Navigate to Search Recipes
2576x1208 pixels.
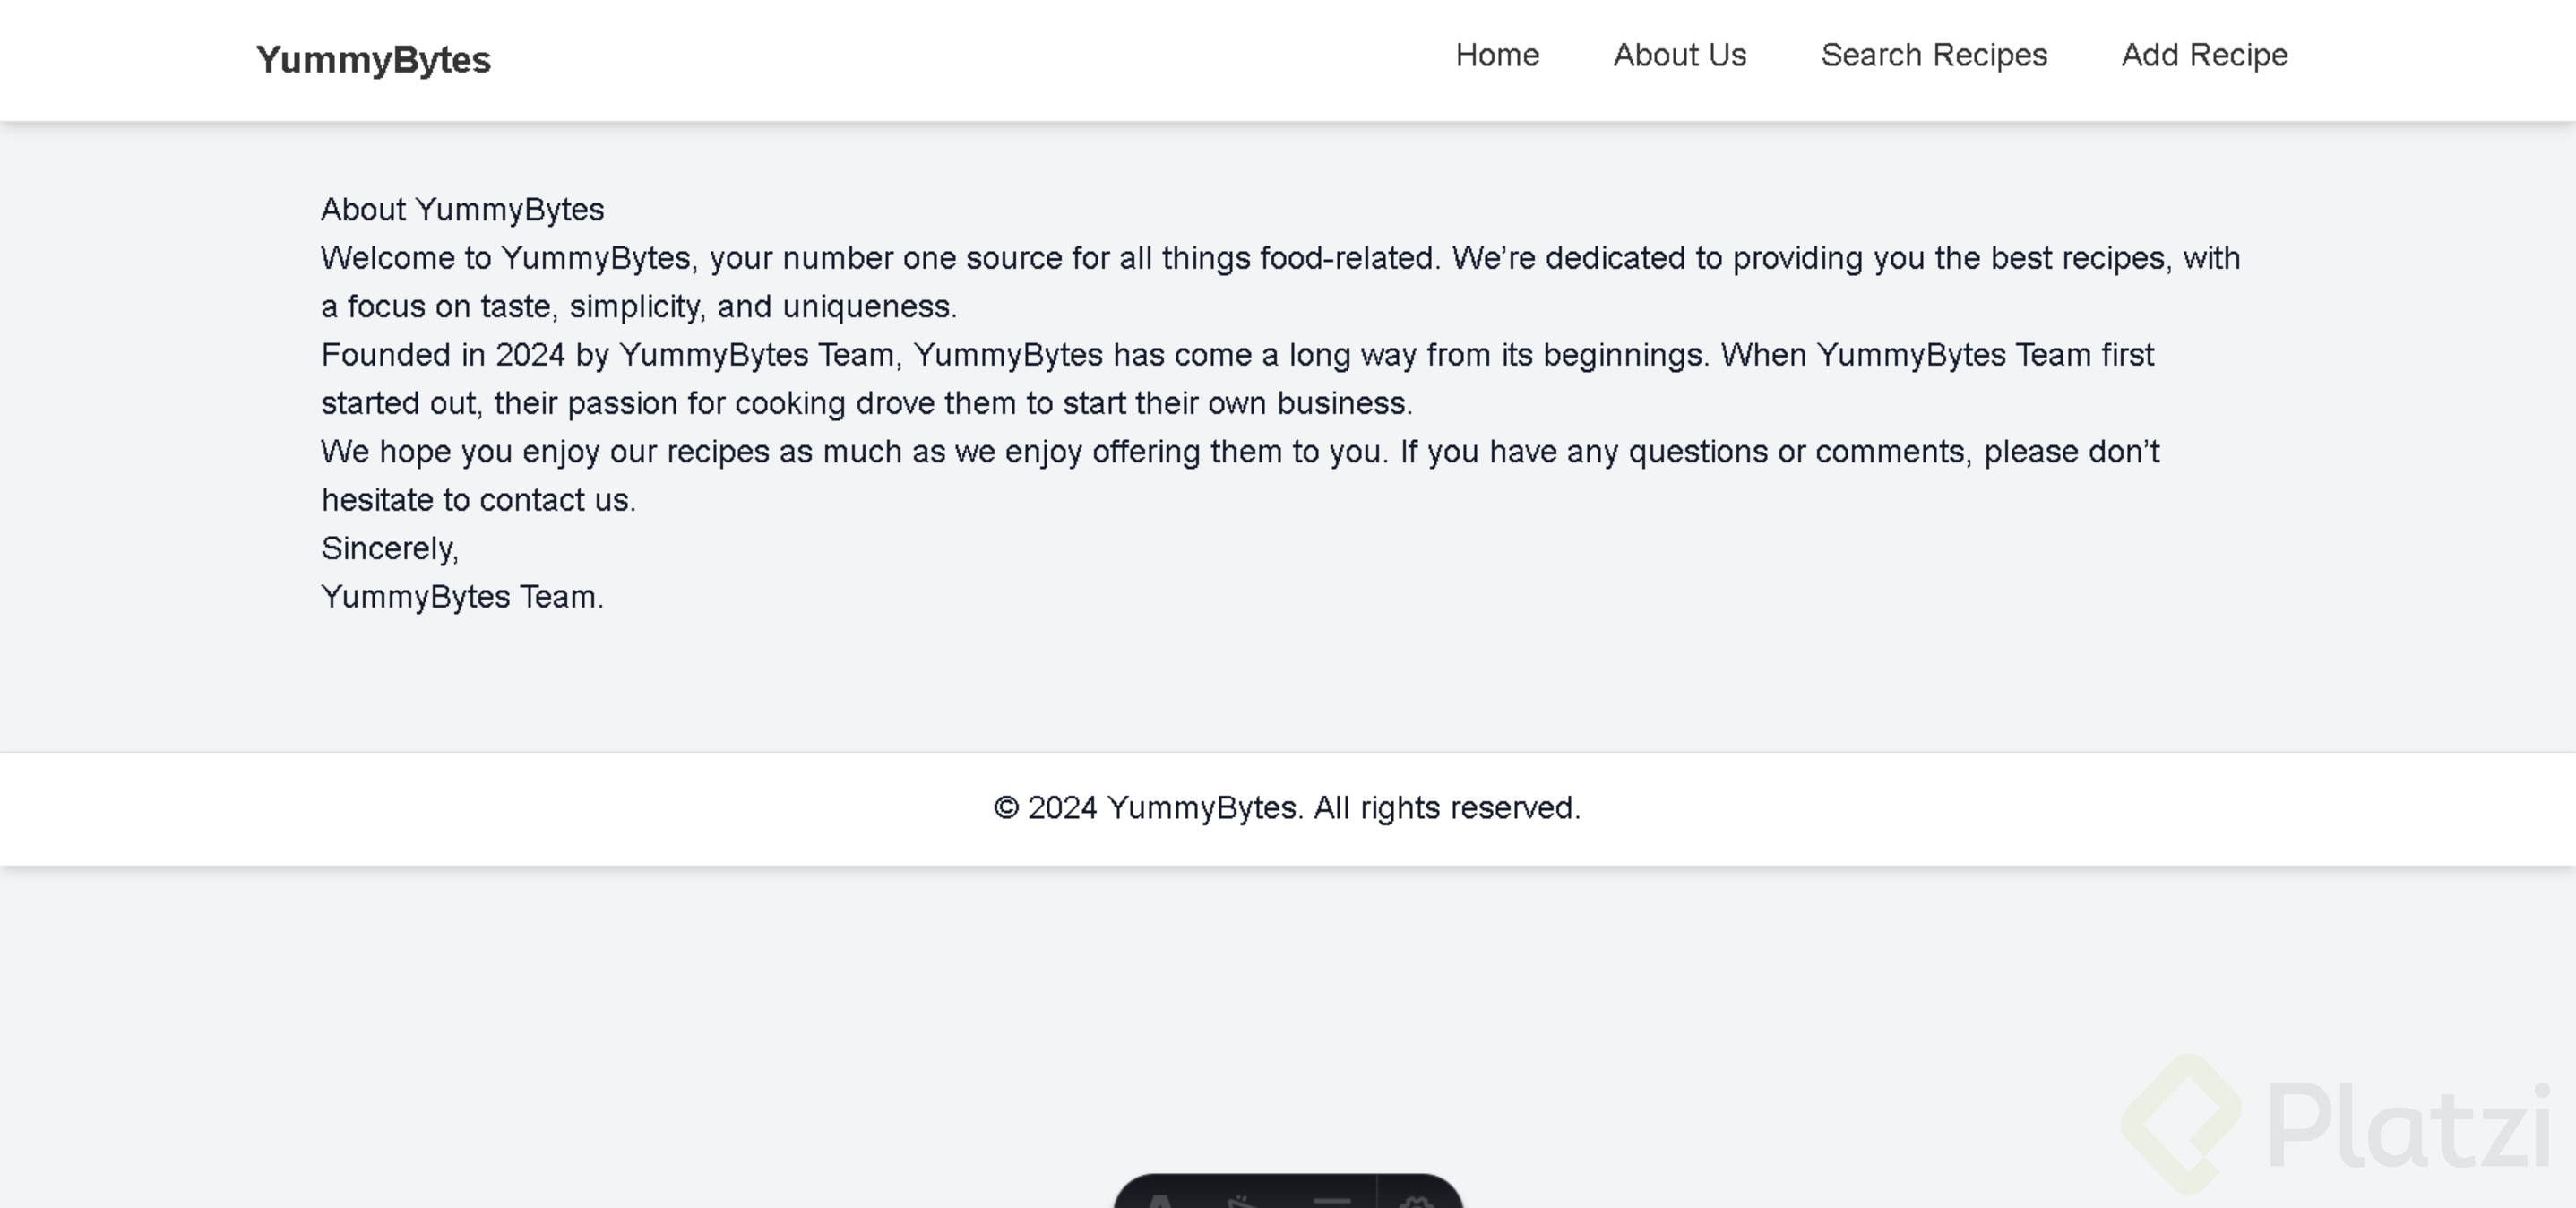[x=1934, y=55]
